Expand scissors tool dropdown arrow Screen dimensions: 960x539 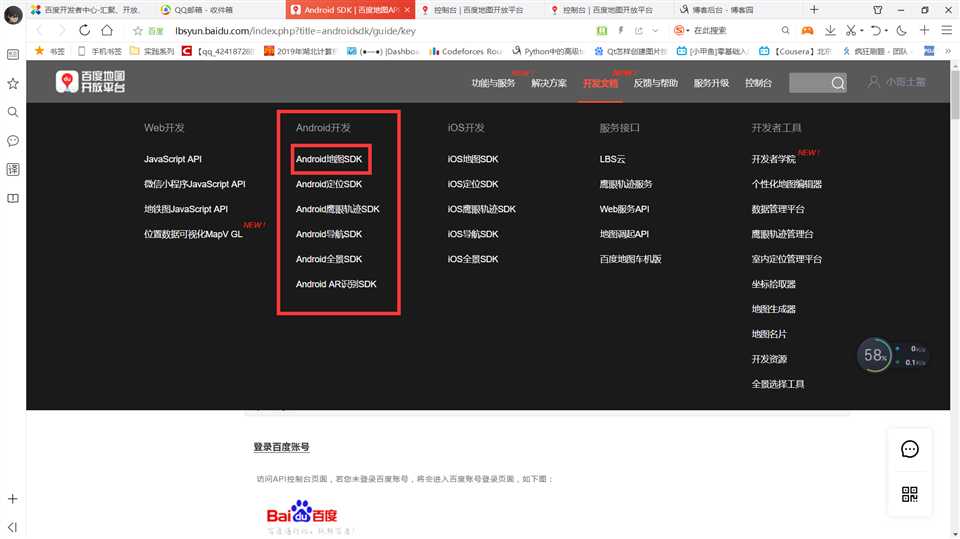coord(861,31)
